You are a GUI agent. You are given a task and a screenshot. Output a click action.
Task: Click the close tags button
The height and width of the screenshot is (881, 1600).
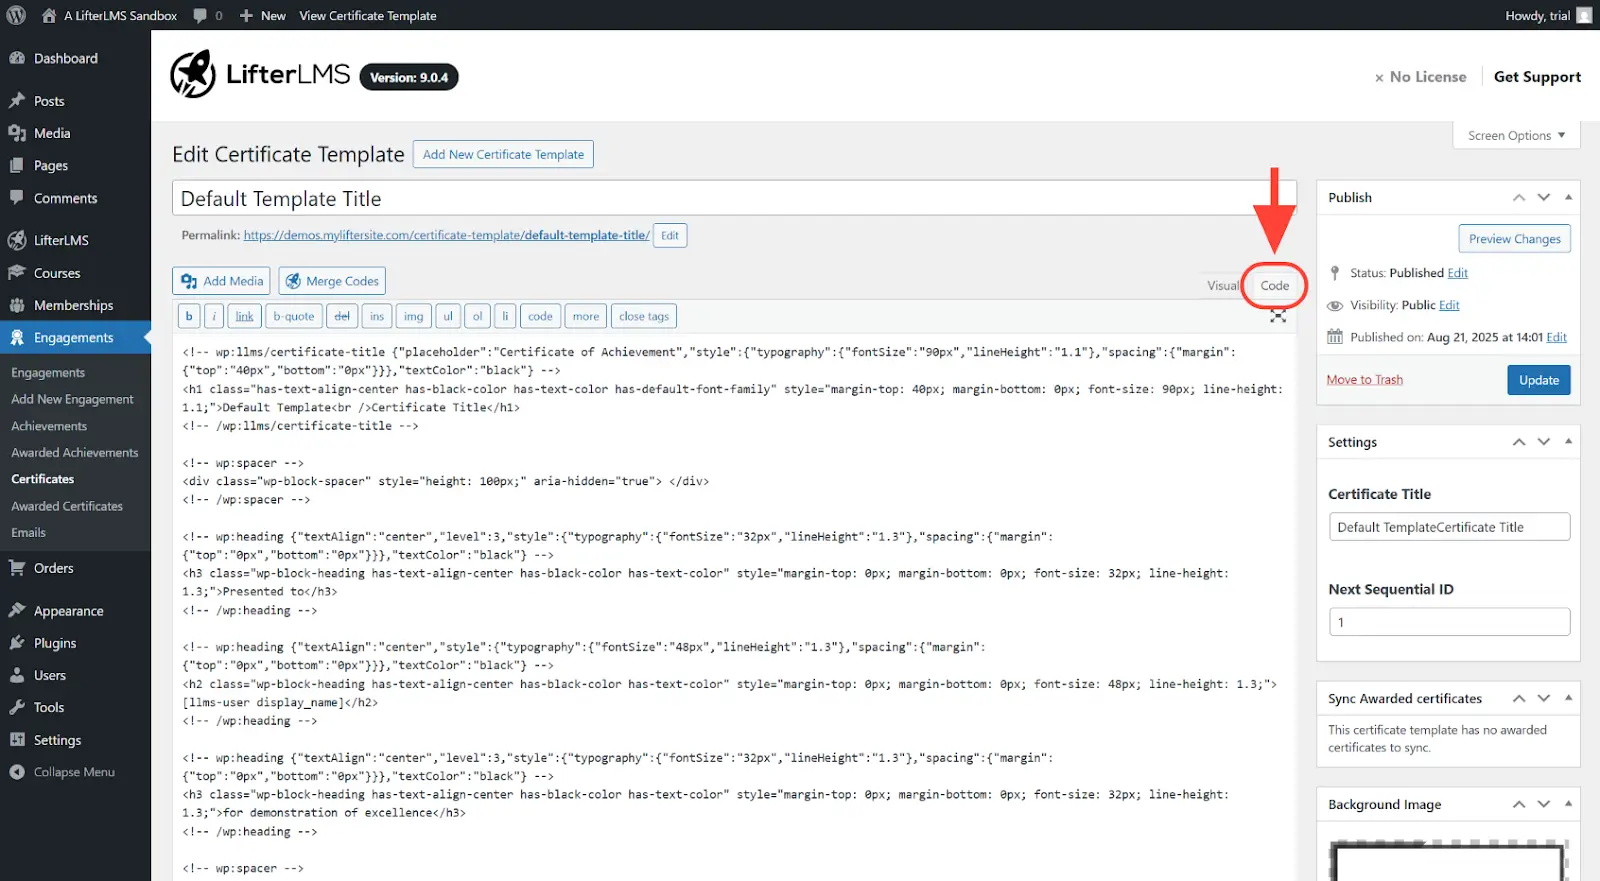pyautogui.click(x=644, y=316)
